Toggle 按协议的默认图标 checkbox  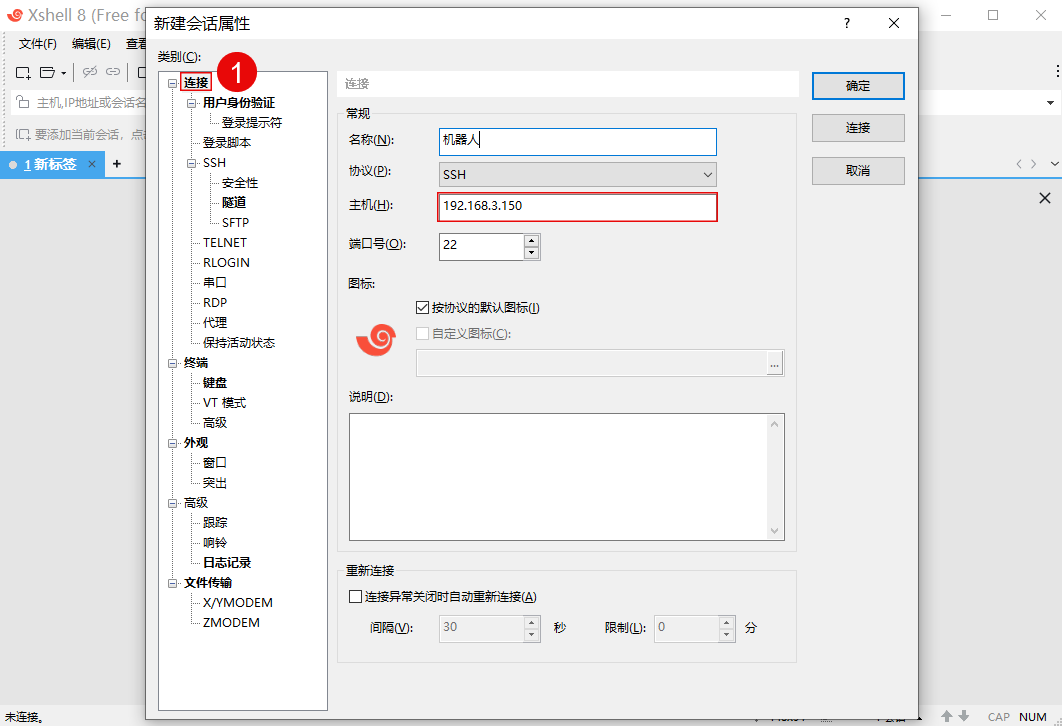[x=422, y=308]
